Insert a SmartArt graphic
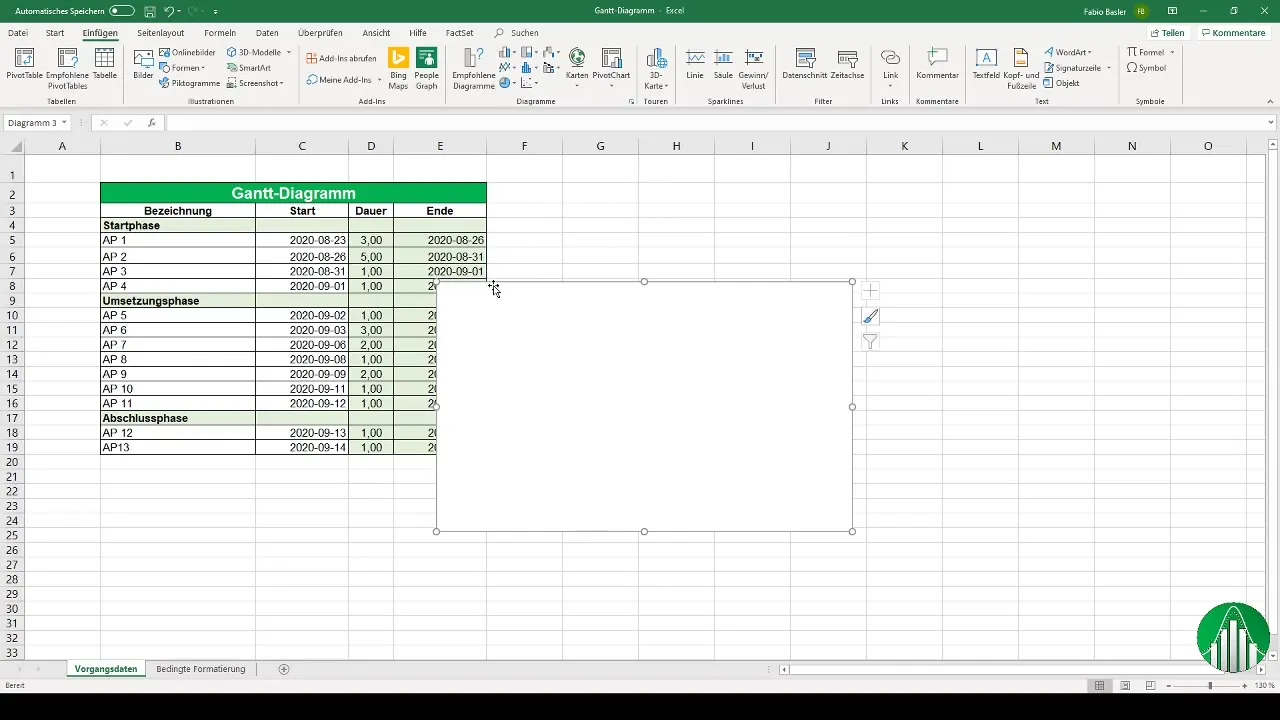Image resolution: width=1280 pixels, height=720 pixels. 249,68
